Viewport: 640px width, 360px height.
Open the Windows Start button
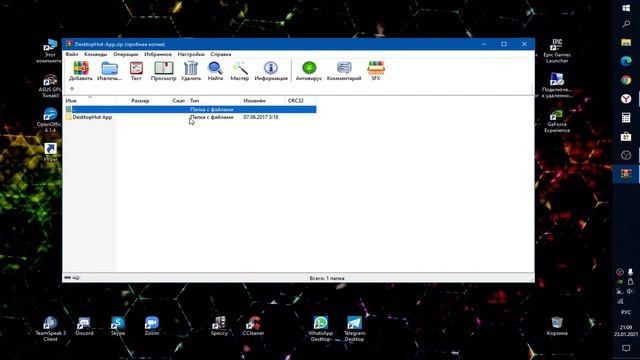[x=626, y=8]
